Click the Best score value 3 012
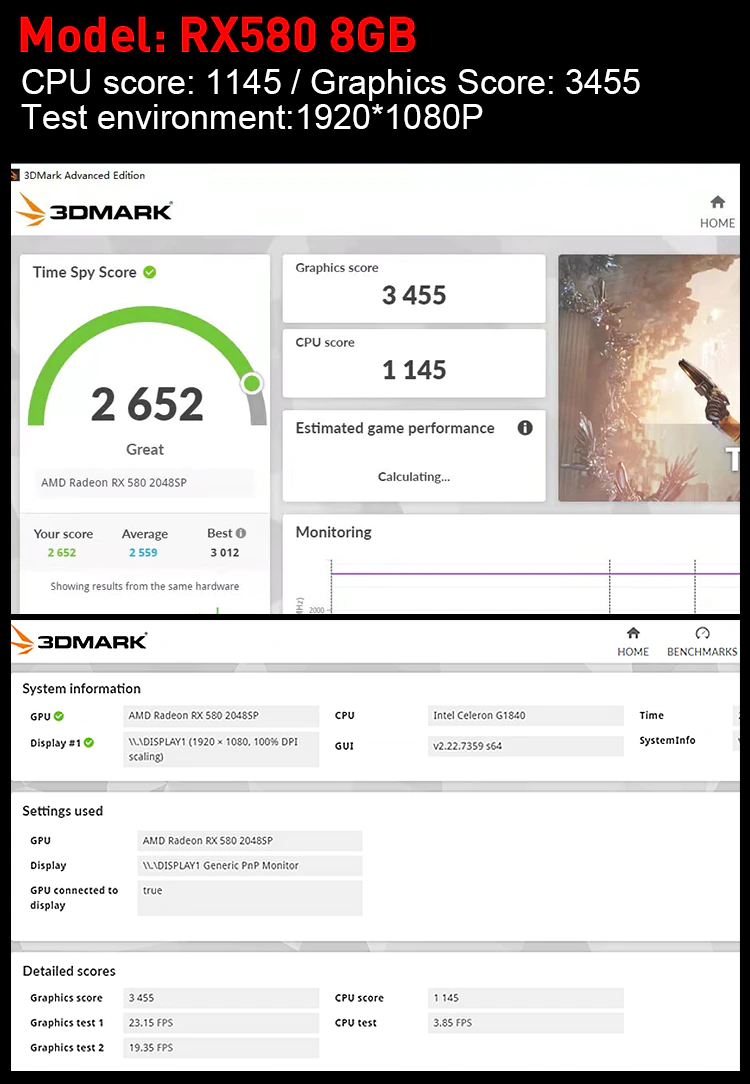Screen dimensions: 750x1084 225,552
